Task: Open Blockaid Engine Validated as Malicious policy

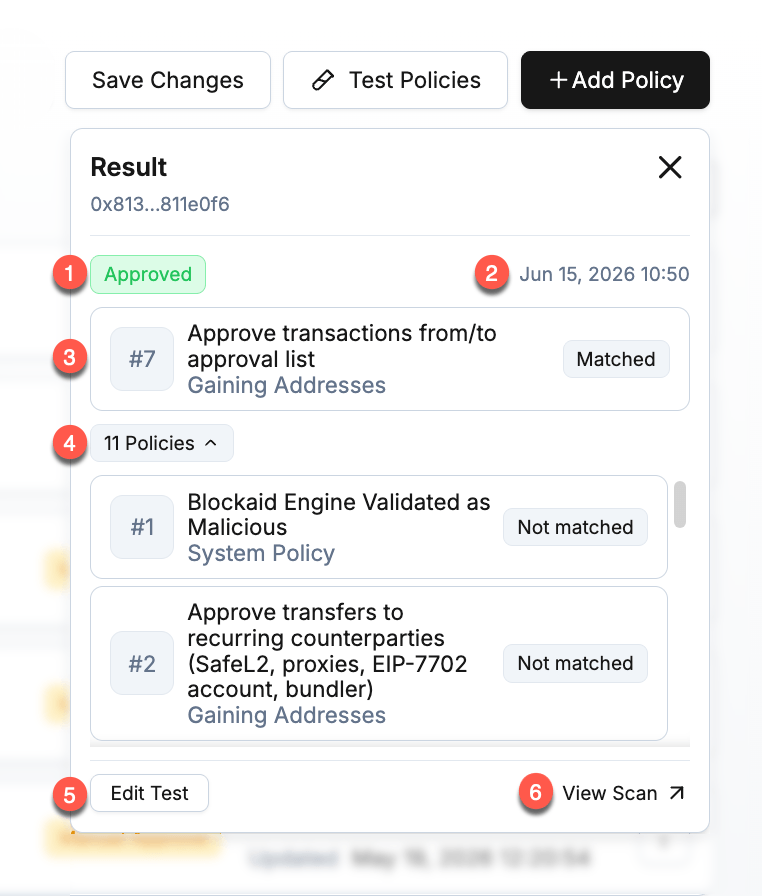Action: [379, 527]
